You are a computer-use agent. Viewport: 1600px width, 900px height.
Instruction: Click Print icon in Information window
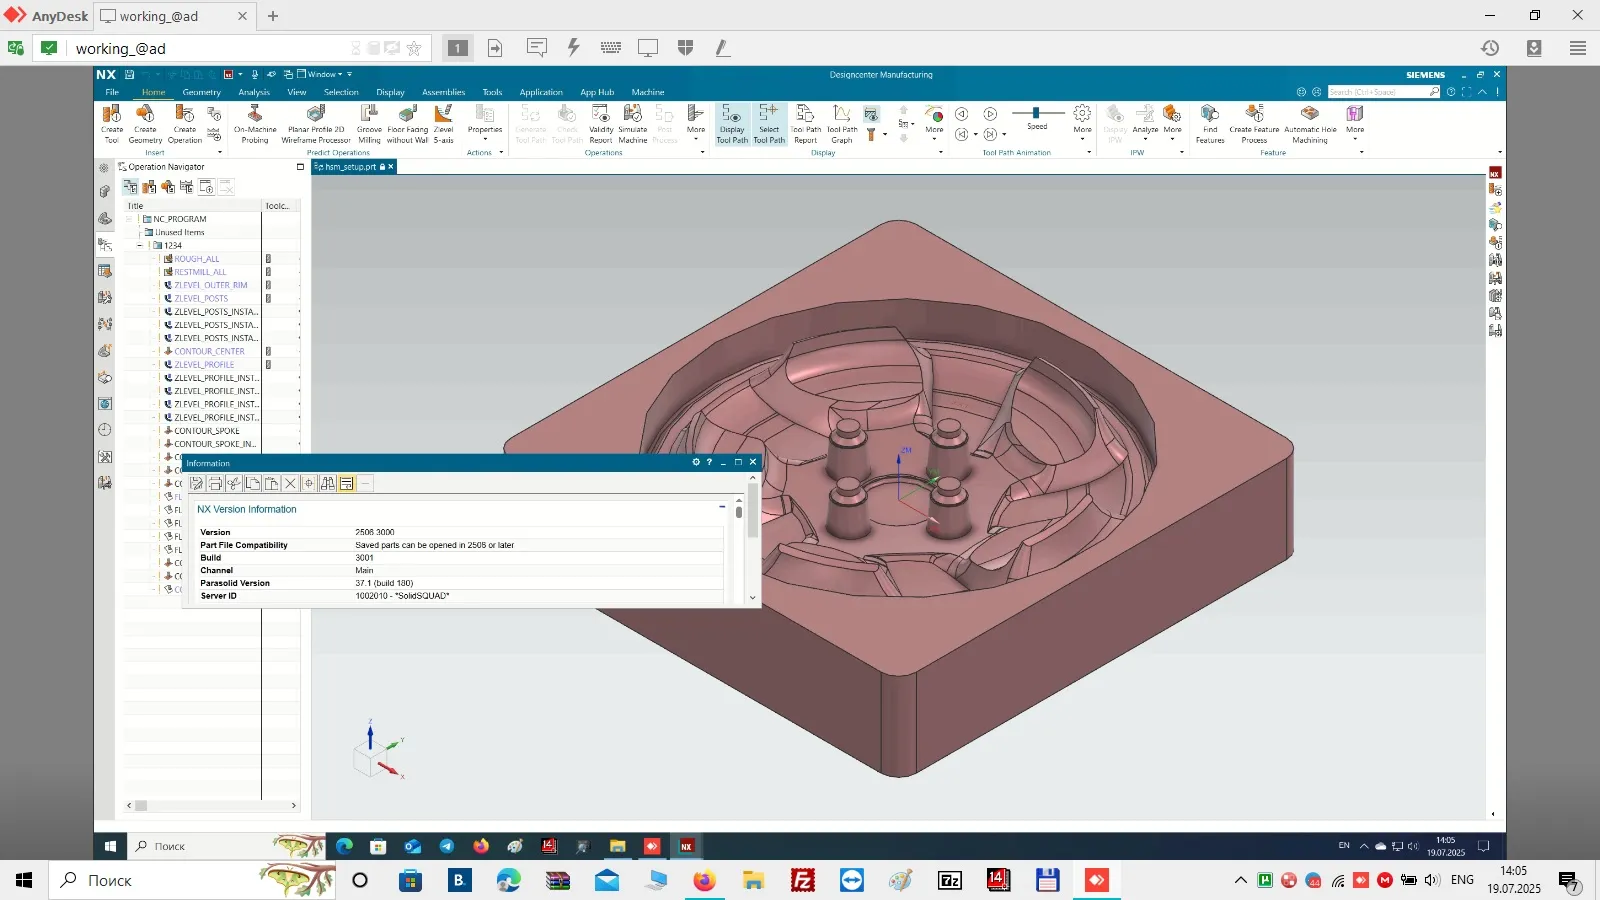click(215, 483)
